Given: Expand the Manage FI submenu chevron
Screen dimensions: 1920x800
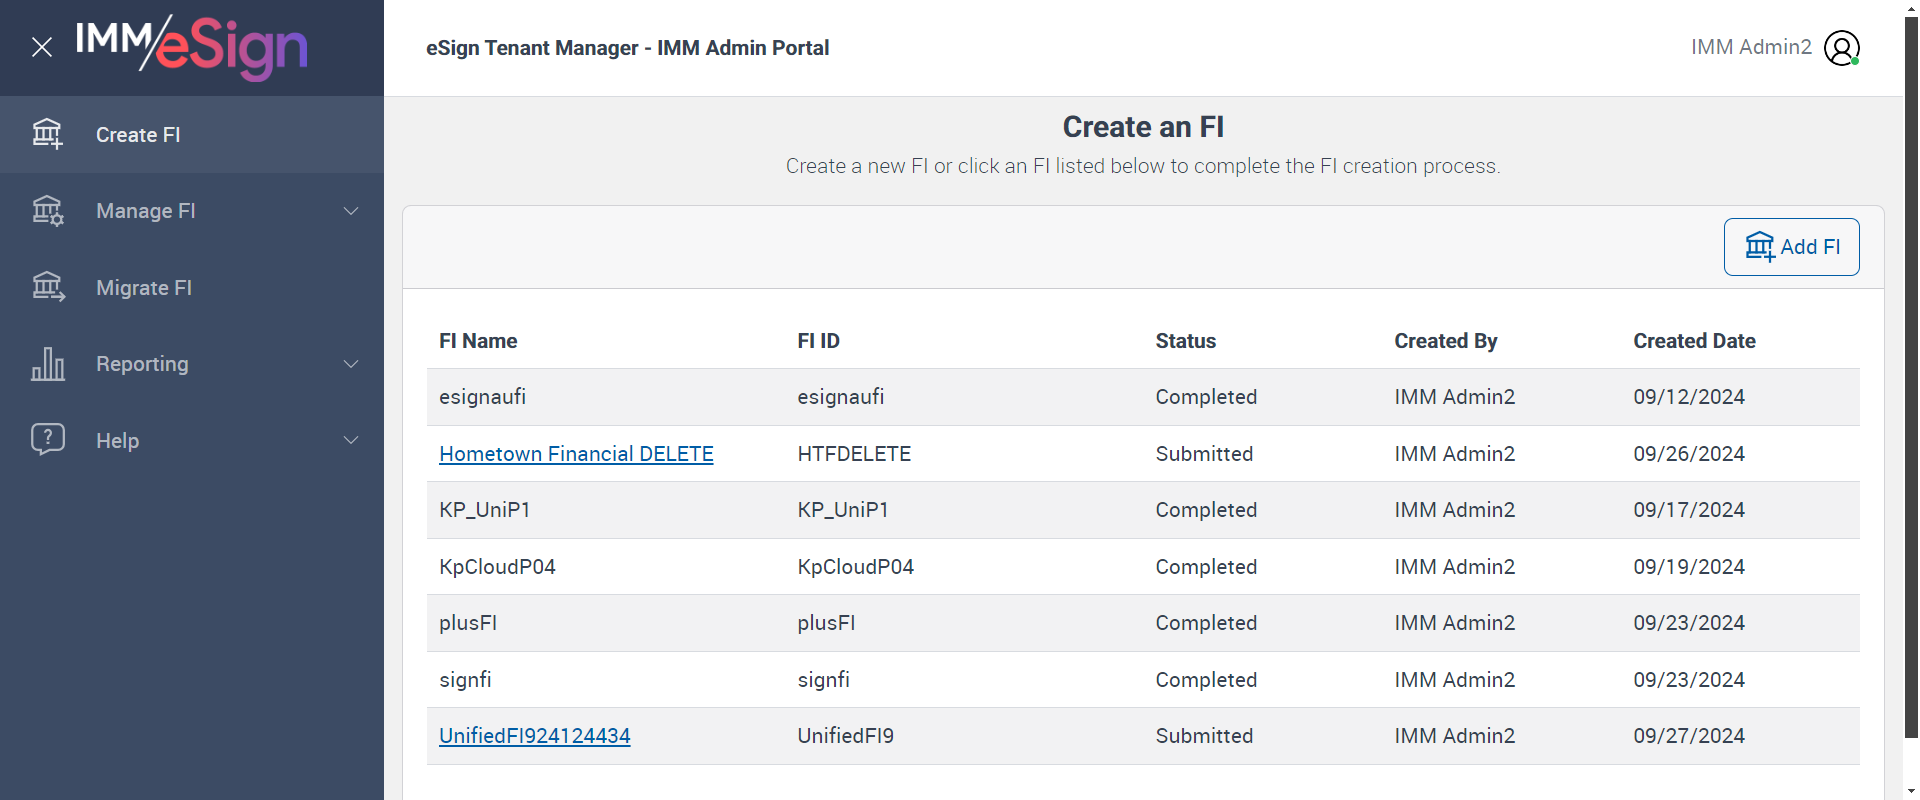Looking at the screenshot, I should (351, 211).
